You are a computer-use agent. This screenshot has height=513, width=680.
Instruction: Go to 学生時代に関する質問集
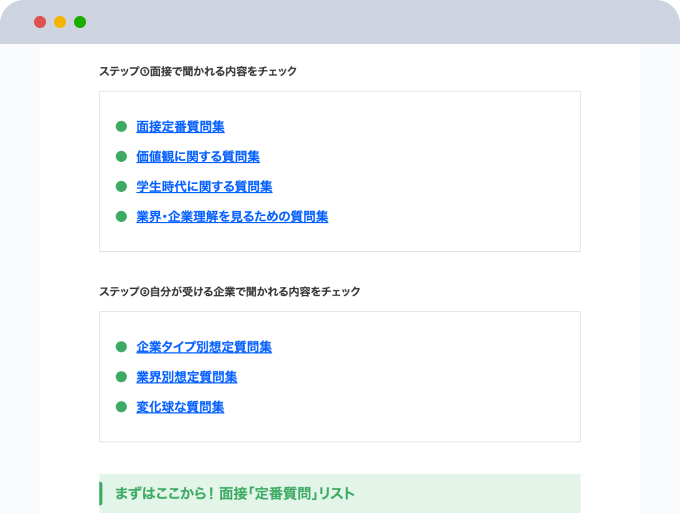204,187
